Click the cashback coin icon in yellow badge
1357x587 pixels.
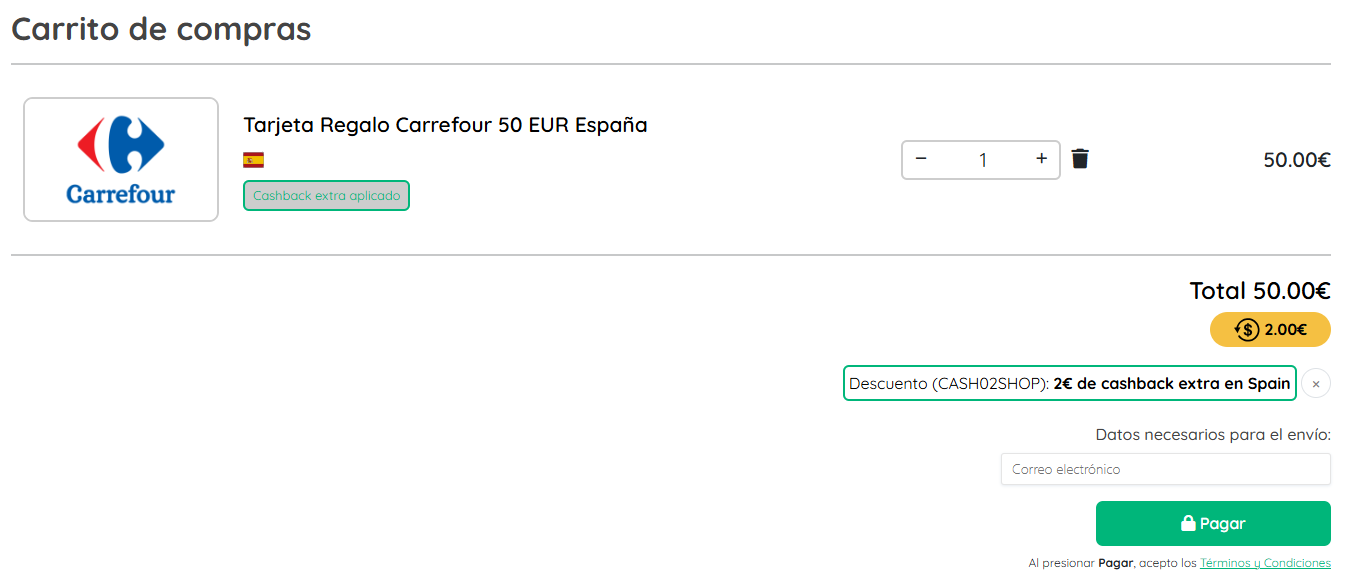pos(1247,329)
